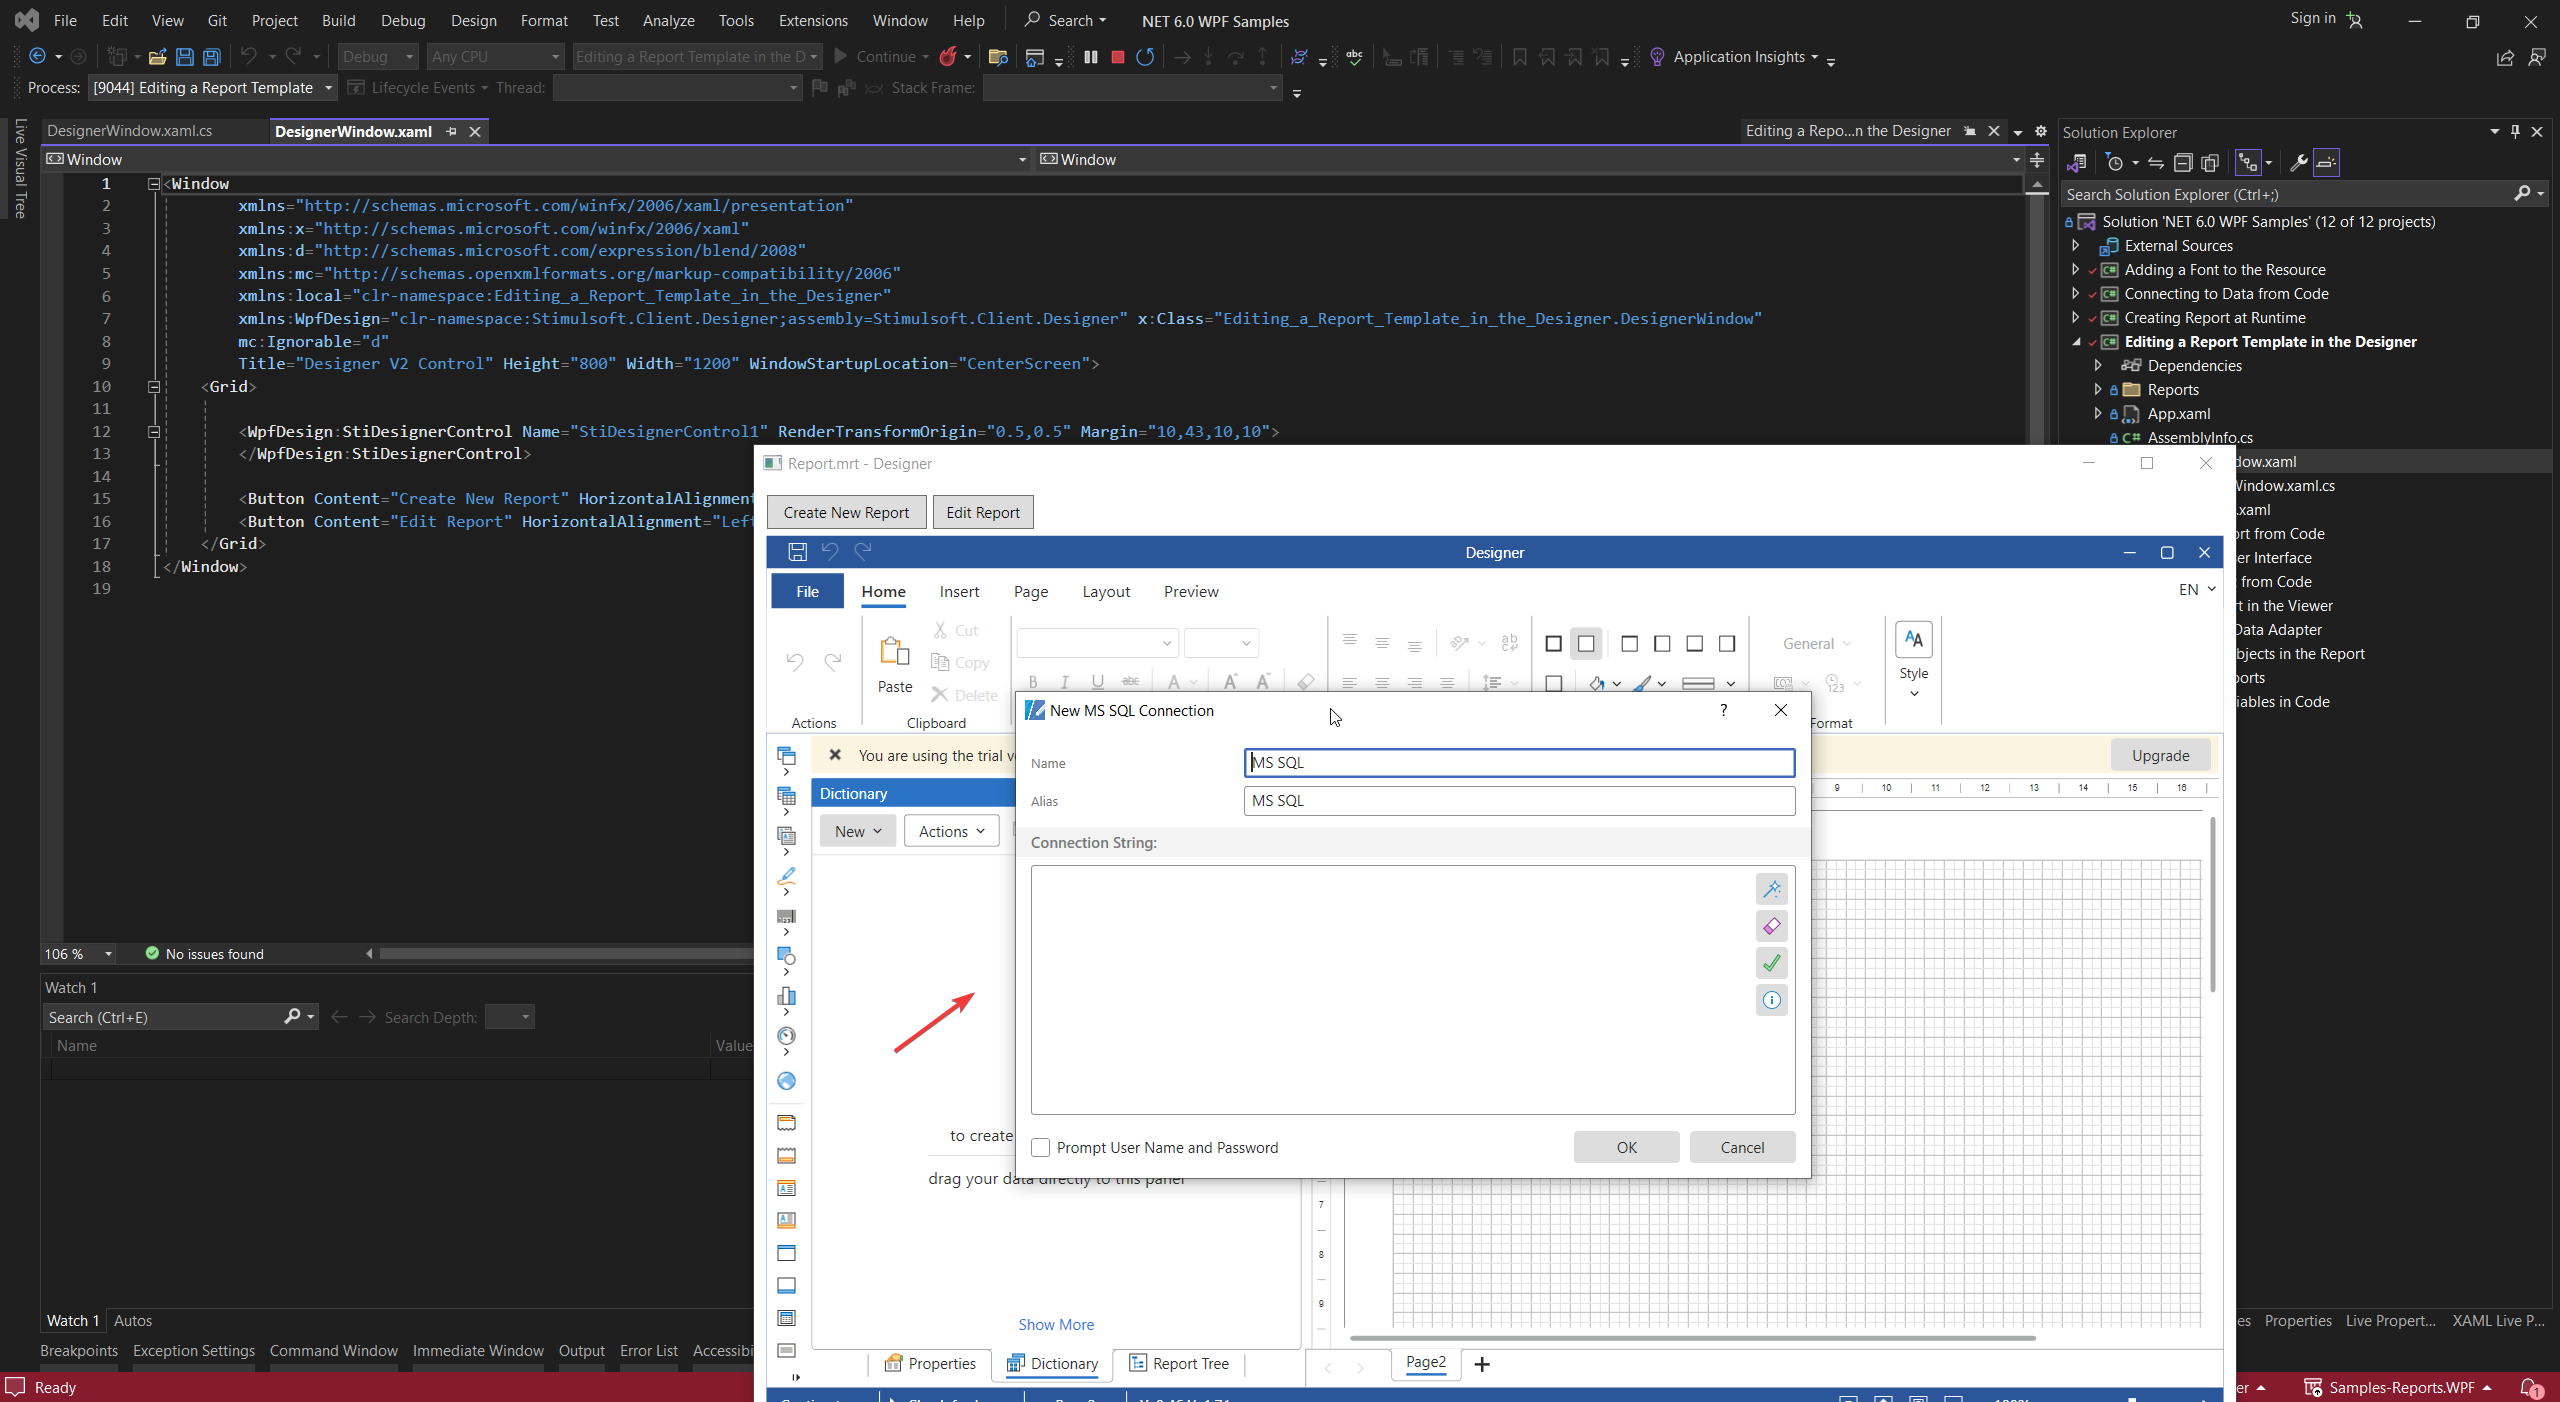The width and height of the screenshot is (2560, 1402).
Task: Dismiss the trial version notice X
Action: (835, 755)
